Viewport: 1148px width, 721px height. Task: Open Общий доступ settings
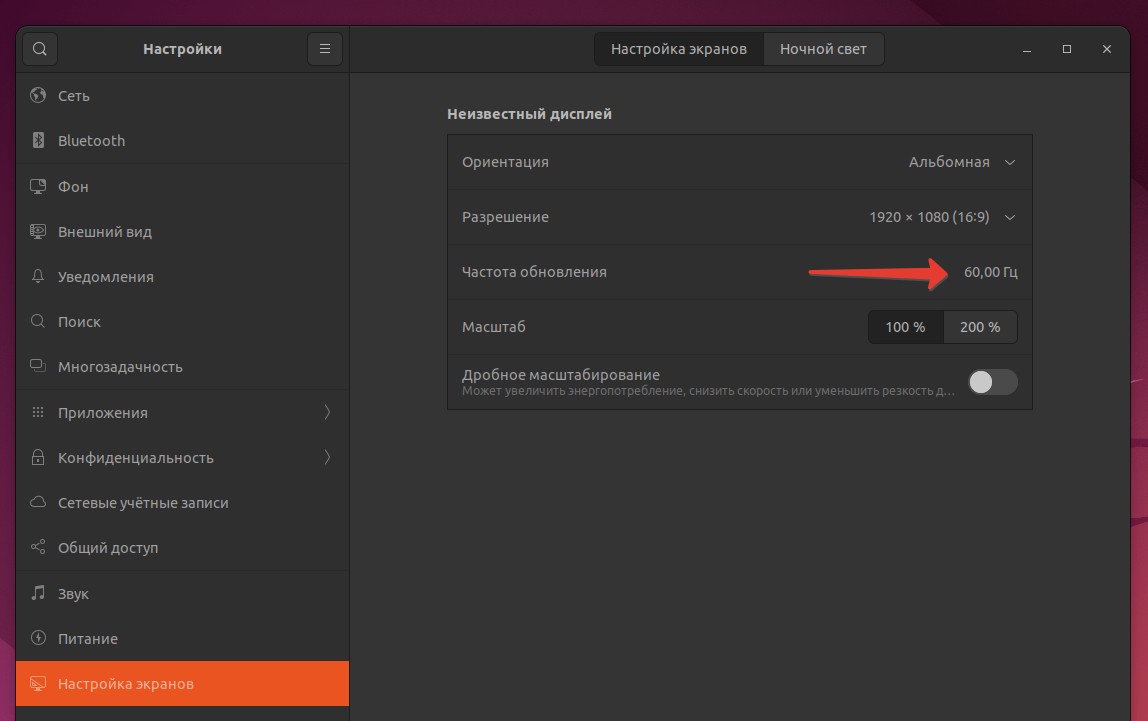tap(182, 548)
